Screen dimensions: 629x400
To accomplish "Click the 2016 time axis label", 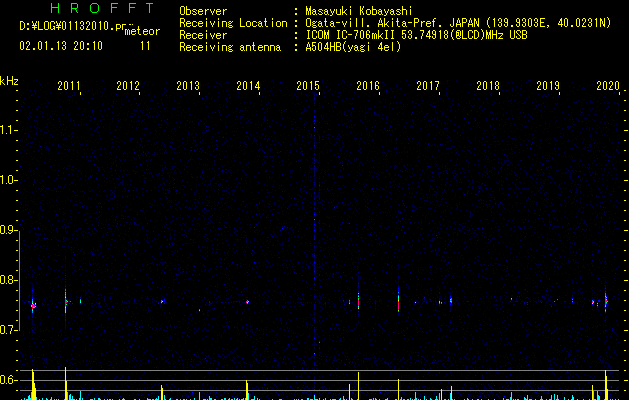I will tap(368, 85).
